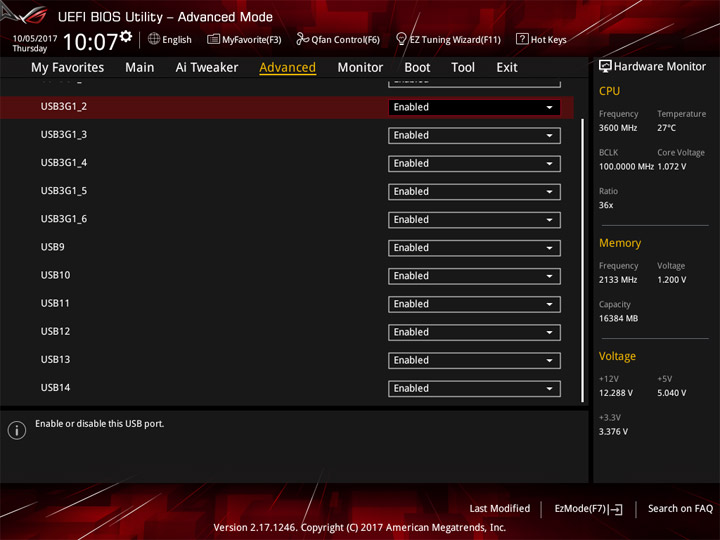Click the Ratio value 36x
The height and width of the screenshot is (540, 720).
pos(606,205)
